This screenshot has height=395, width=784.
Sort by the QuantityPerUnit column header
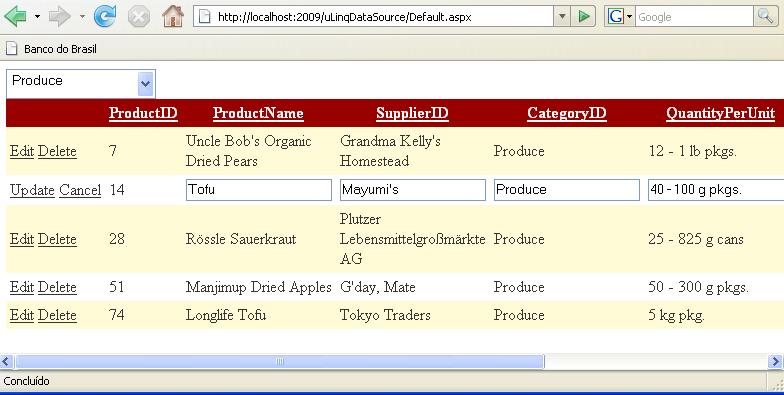click(720, 113)
